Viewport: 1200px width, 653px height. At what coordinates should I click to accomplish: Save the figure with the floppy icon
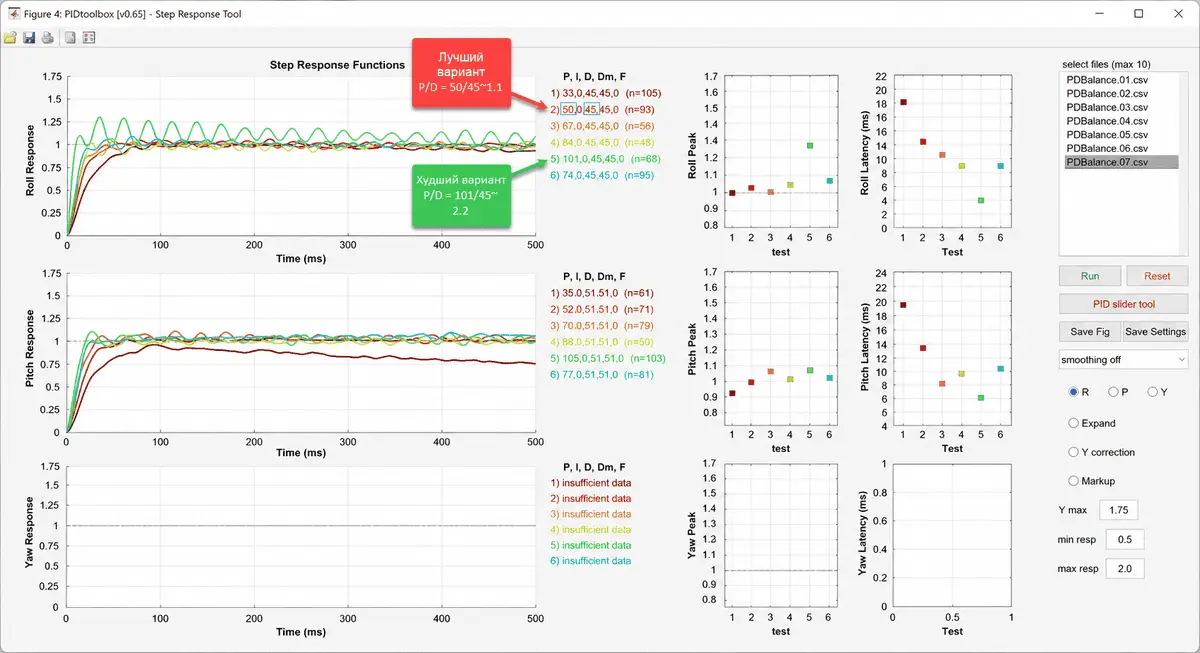tap(29, 38)
